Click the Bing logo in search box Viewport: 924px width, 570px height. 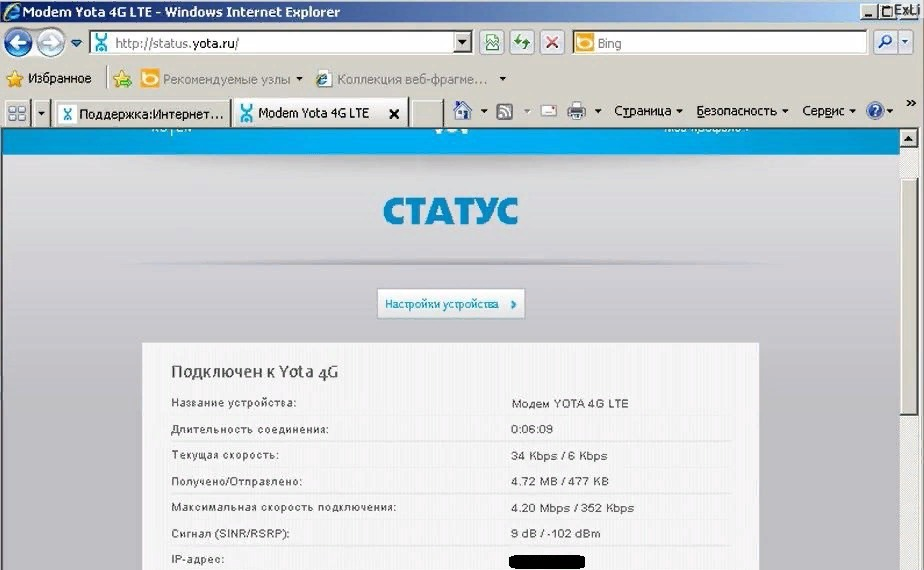[x=584, y=43]
